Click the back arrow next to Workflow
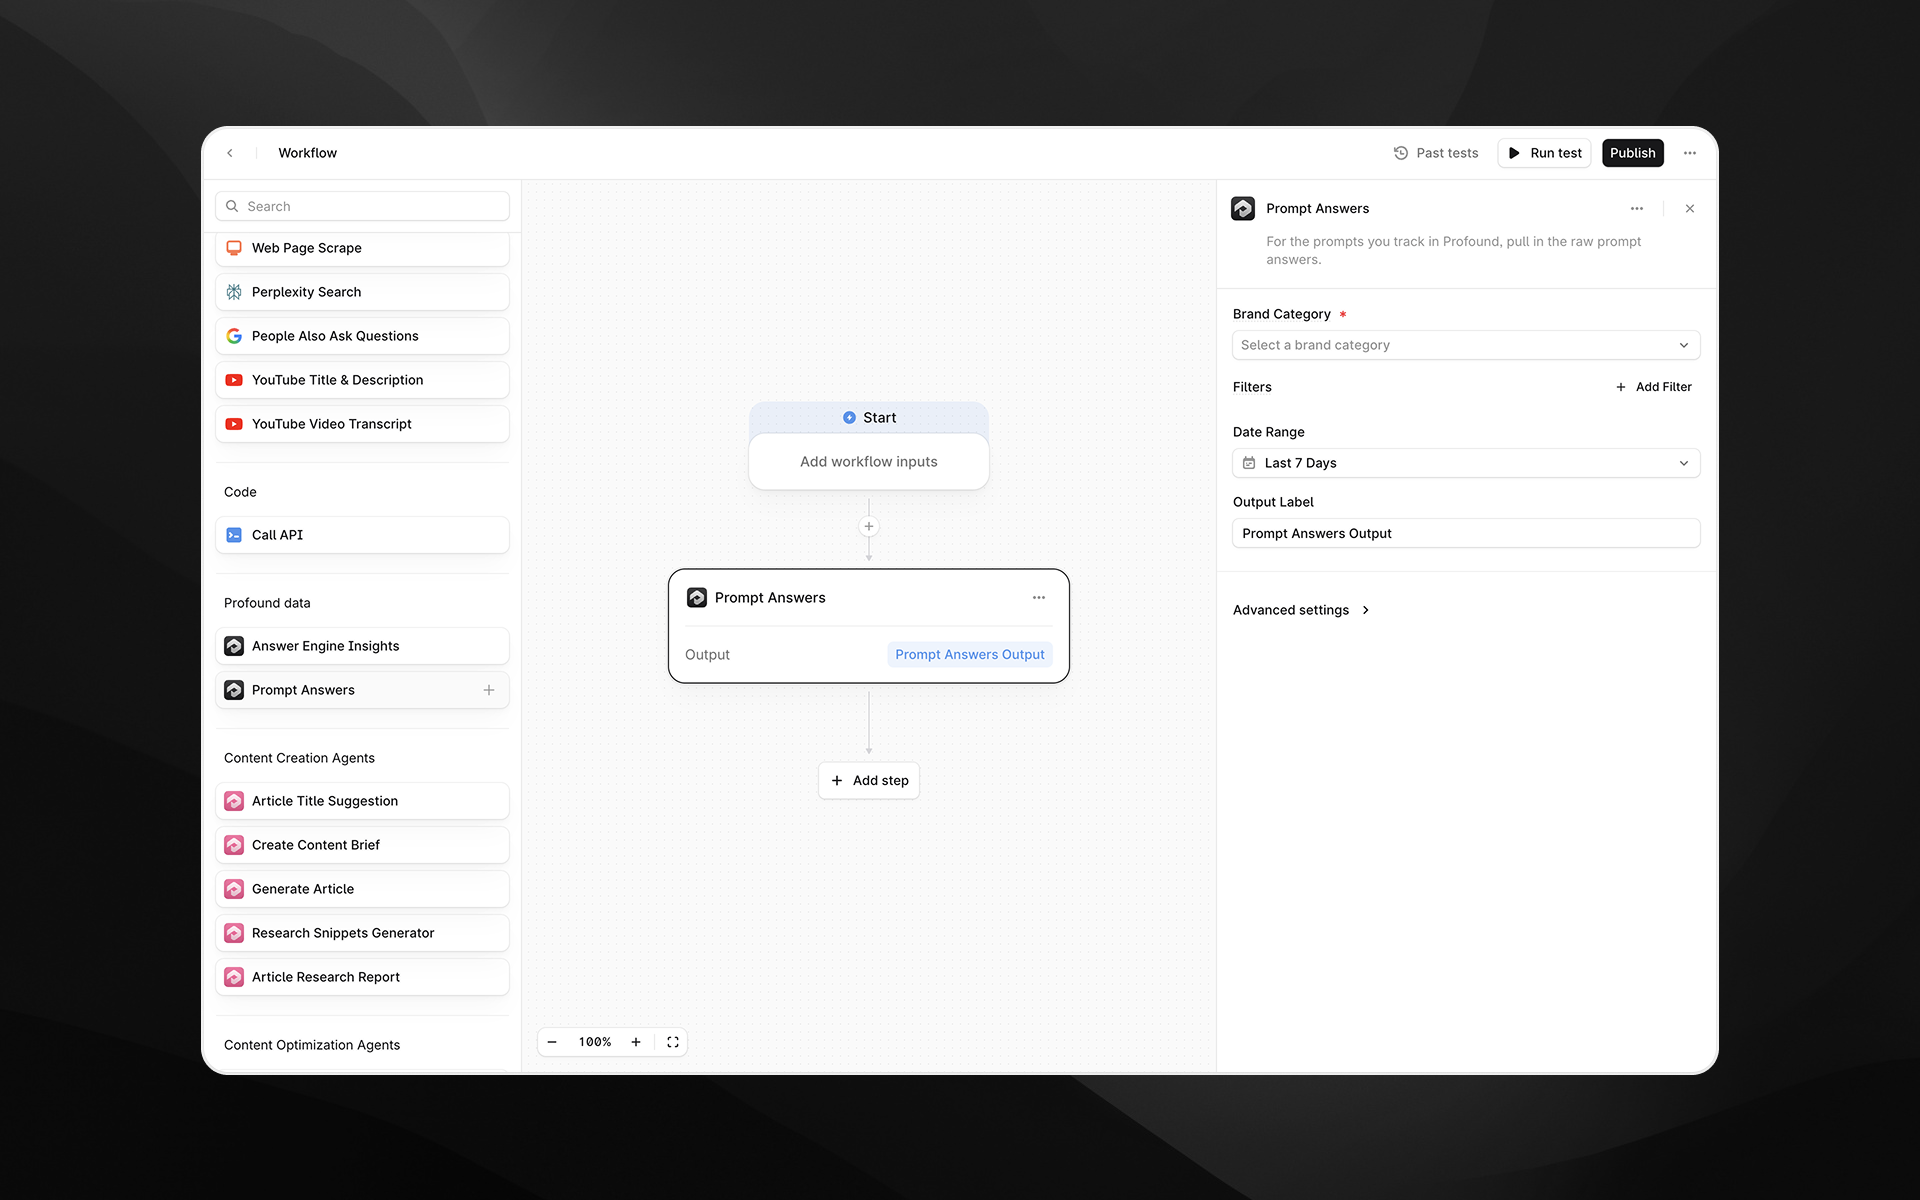 pyautogui.click(x=230, y=153)
